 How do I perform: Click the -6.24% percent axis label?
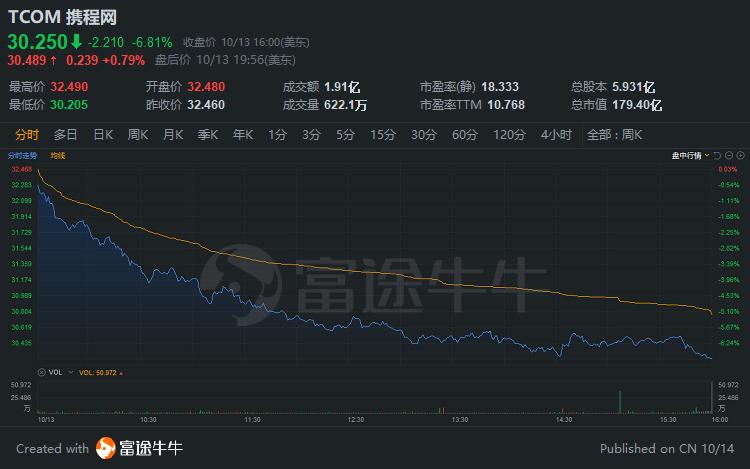click(729, 343)
